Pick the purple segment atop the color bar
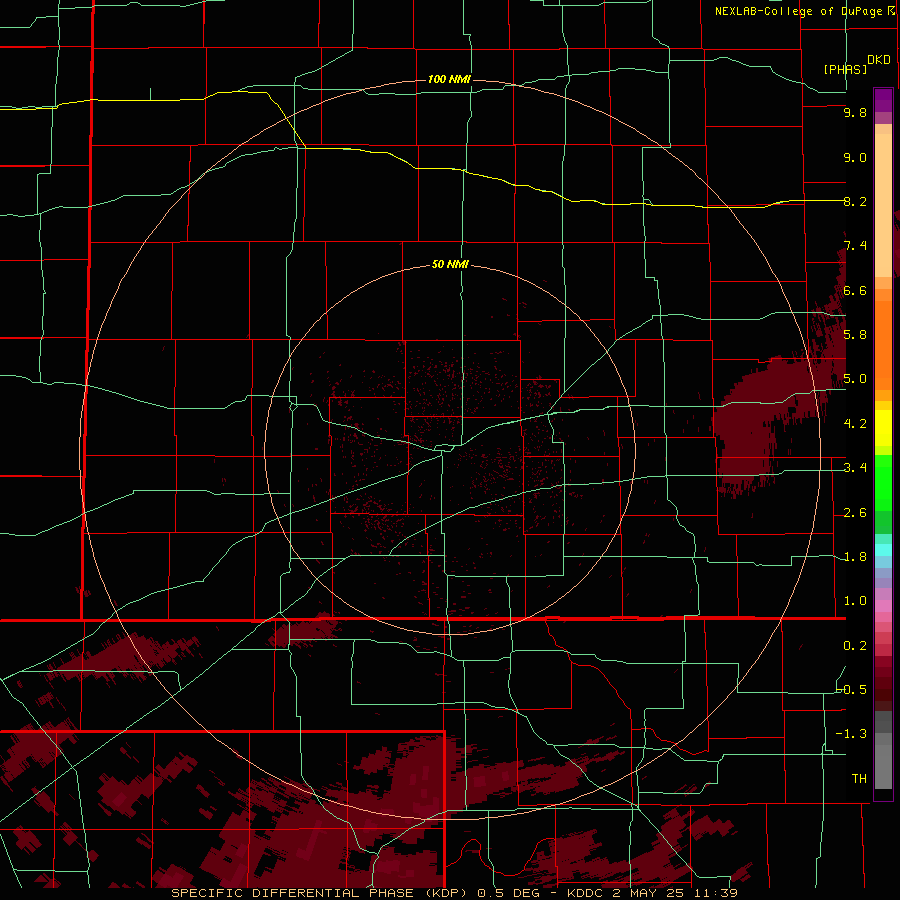The image size is (900, 900). [x=883, y=100]
